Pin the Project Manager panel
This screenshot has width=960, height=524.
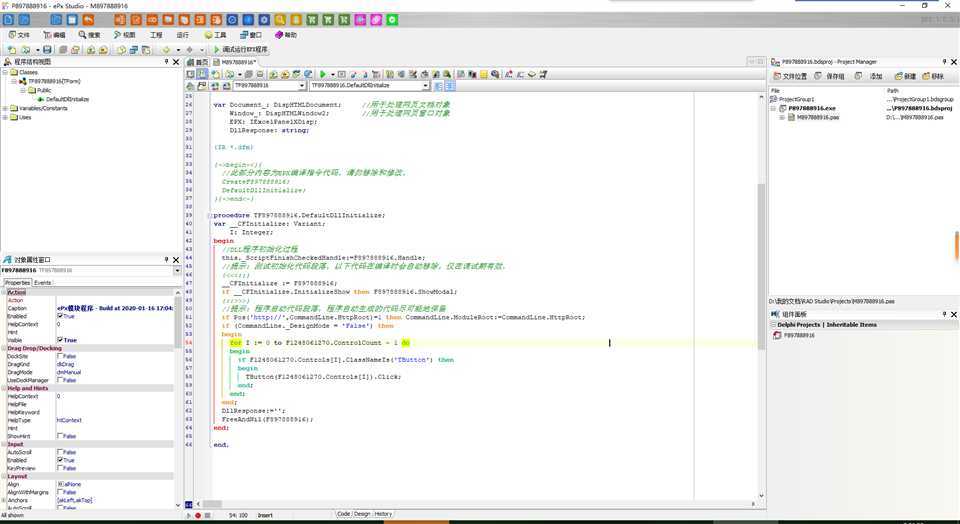(944, 62)
